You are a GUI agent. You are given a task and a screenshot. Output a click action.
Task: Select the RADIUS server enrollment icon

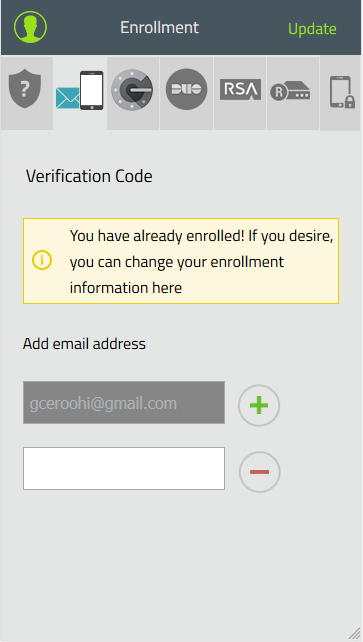291,91
